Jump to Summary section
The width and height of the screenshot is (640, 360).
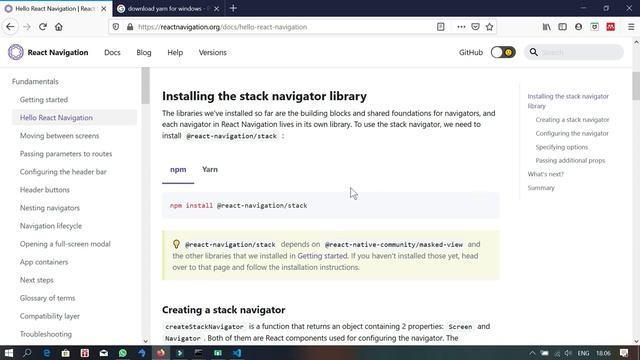click(541, 188)
